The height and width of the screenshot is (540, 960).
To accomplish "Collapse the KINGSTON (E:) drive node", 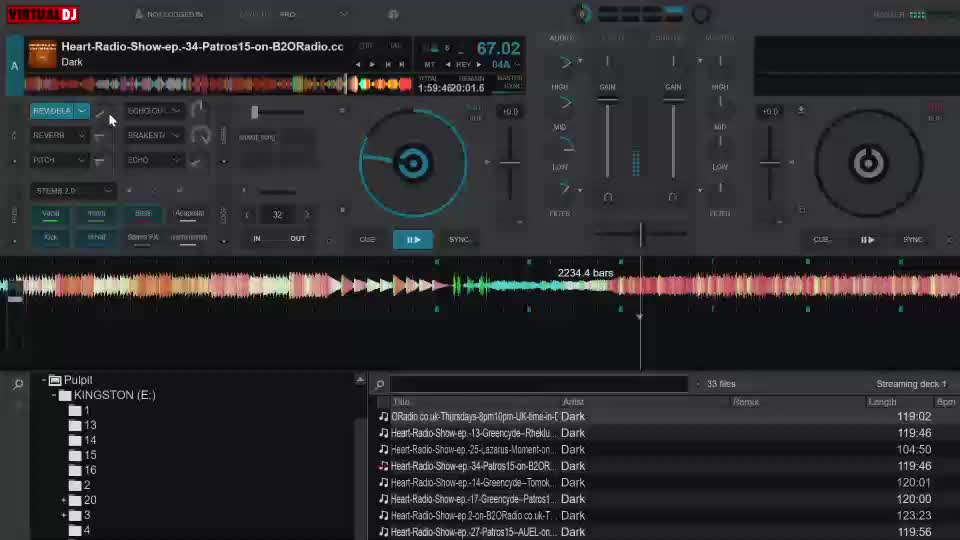I will [x=54, y=396].
